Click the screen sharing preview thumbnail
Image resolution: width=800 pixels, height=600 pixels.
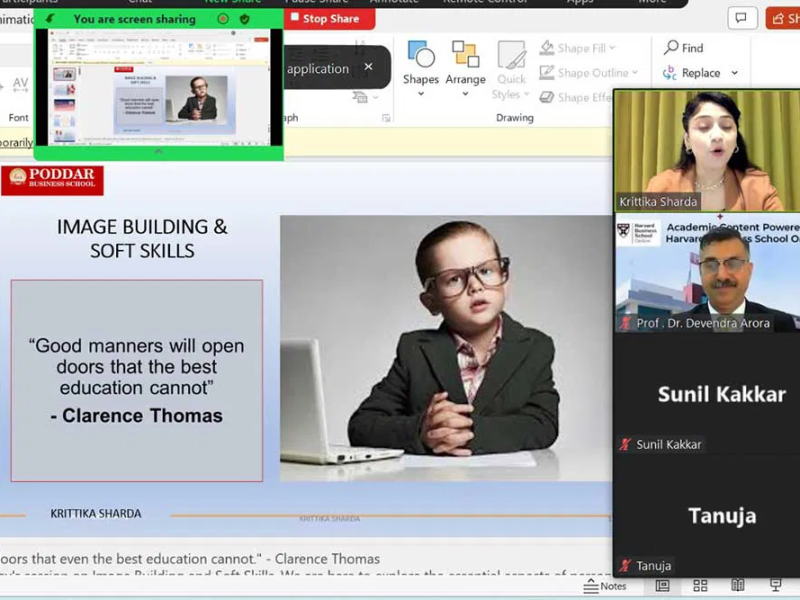click(x=158, y=87)
